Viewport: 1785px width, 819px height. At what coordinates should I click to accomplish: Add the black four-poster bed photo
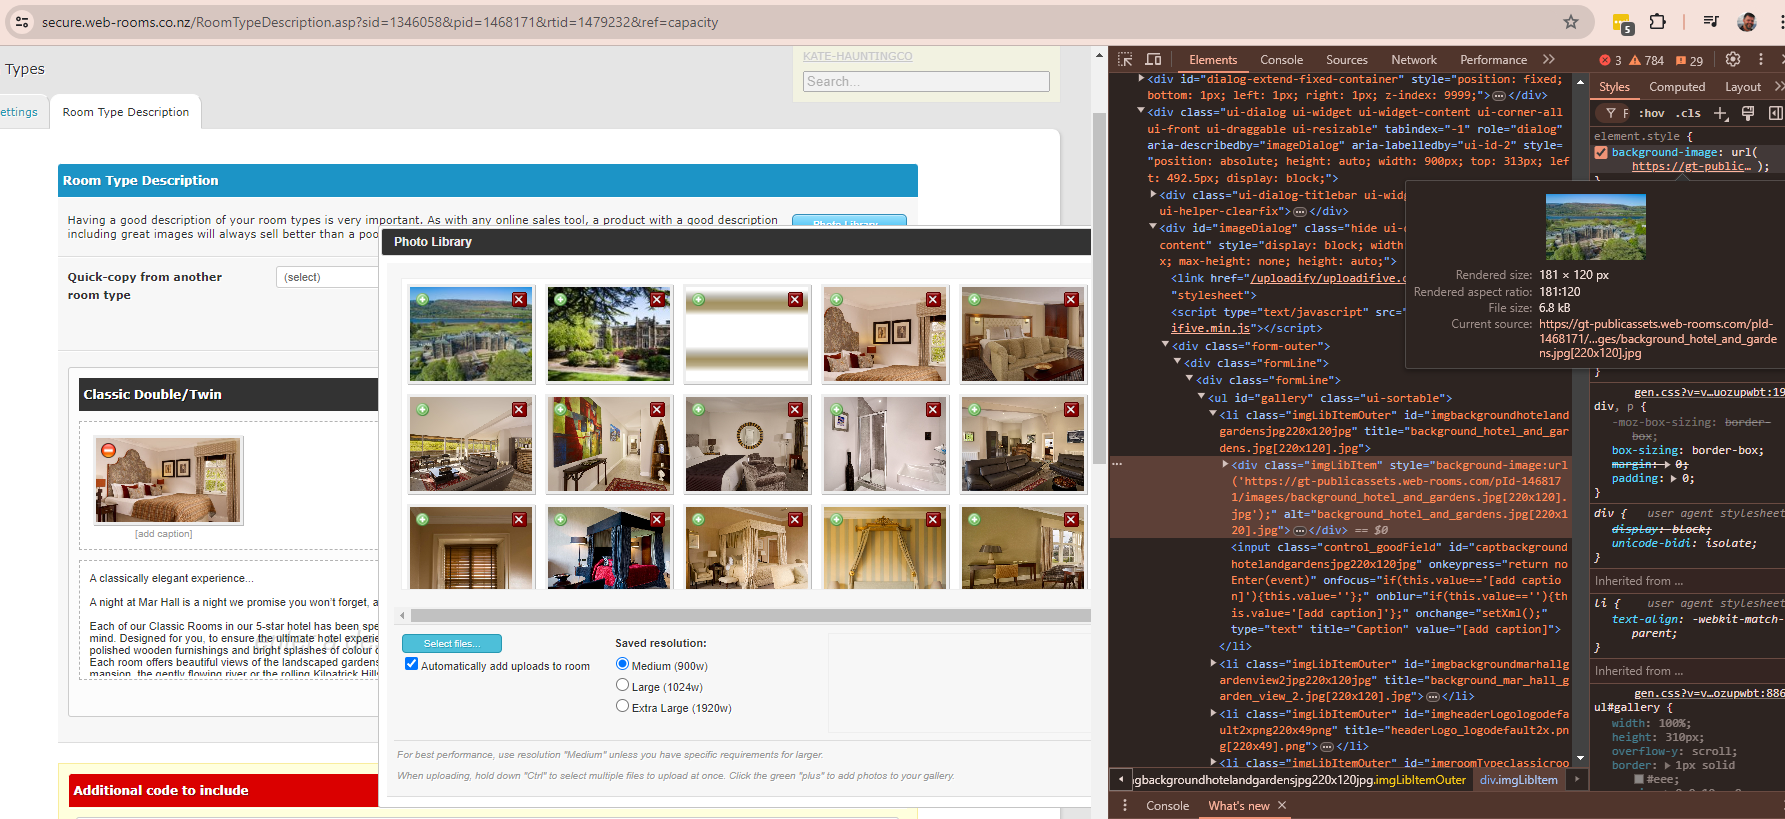pyautogui.click(x=561, y=520)
